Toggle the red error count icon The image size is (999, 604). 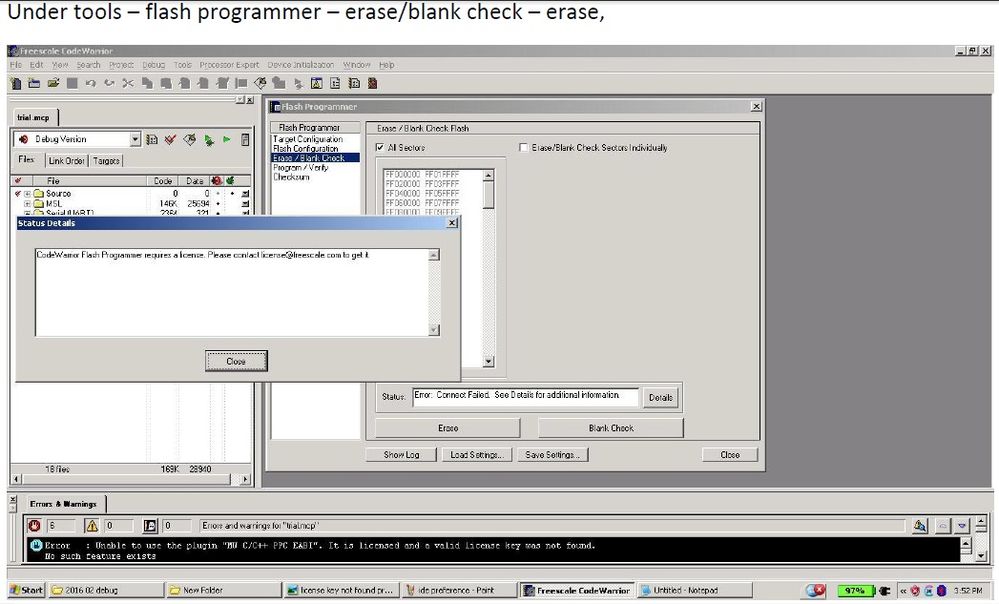point(34,526)
